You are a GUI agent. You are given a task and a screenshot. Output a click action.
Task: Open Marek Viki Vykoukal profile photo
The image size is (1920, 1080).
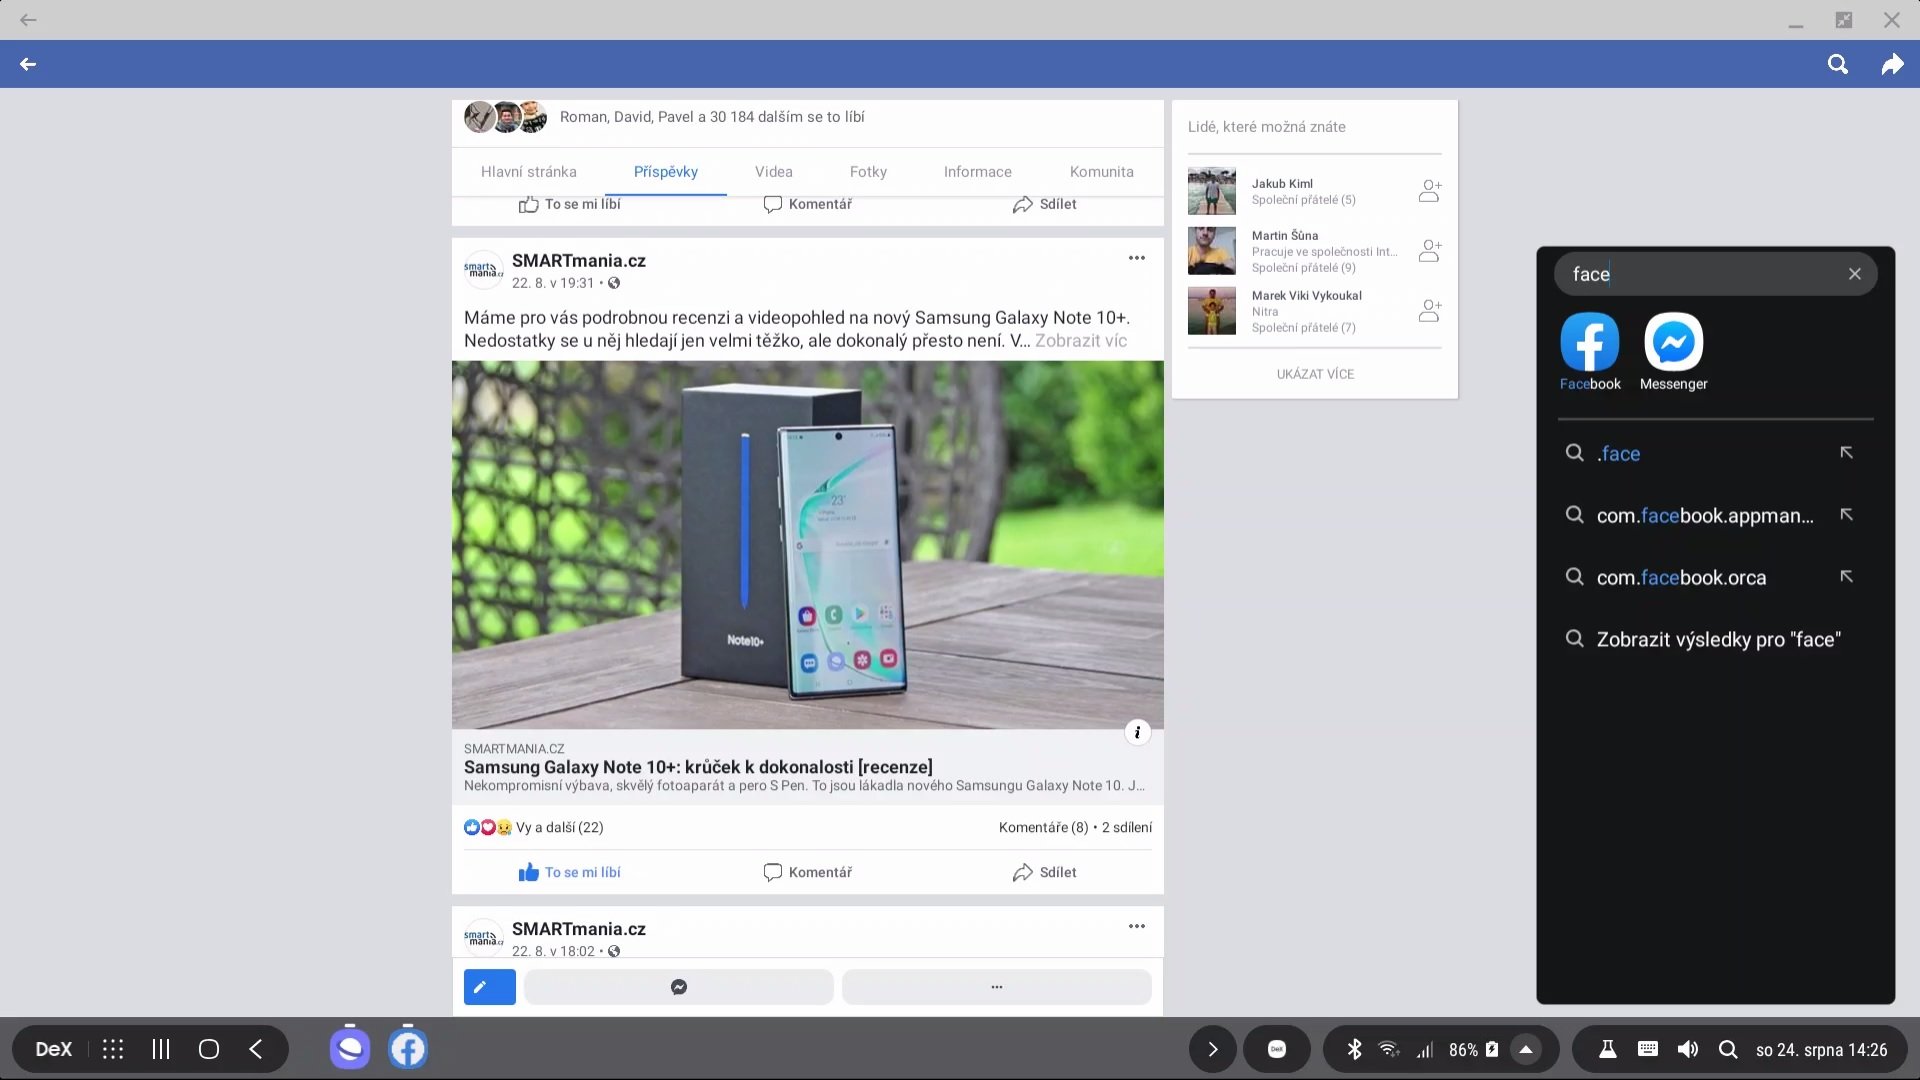1212,311
